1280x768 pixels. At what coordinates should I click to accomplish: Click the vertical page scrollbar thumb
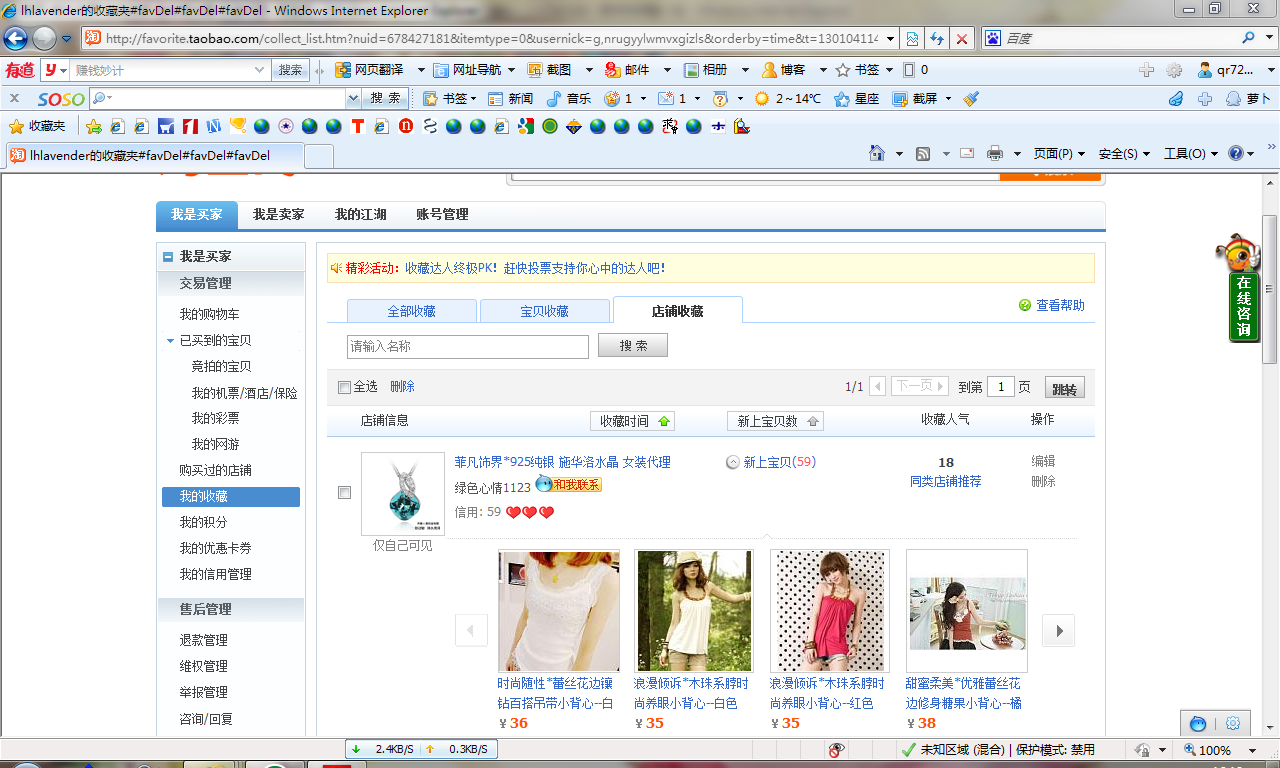[1270, 289]
